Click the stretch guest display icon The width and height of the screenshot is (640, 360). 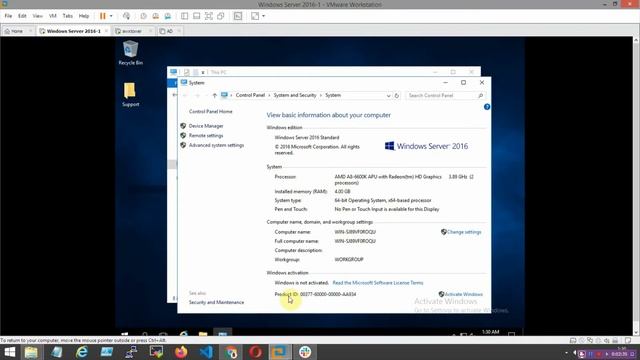click(255, 16)
